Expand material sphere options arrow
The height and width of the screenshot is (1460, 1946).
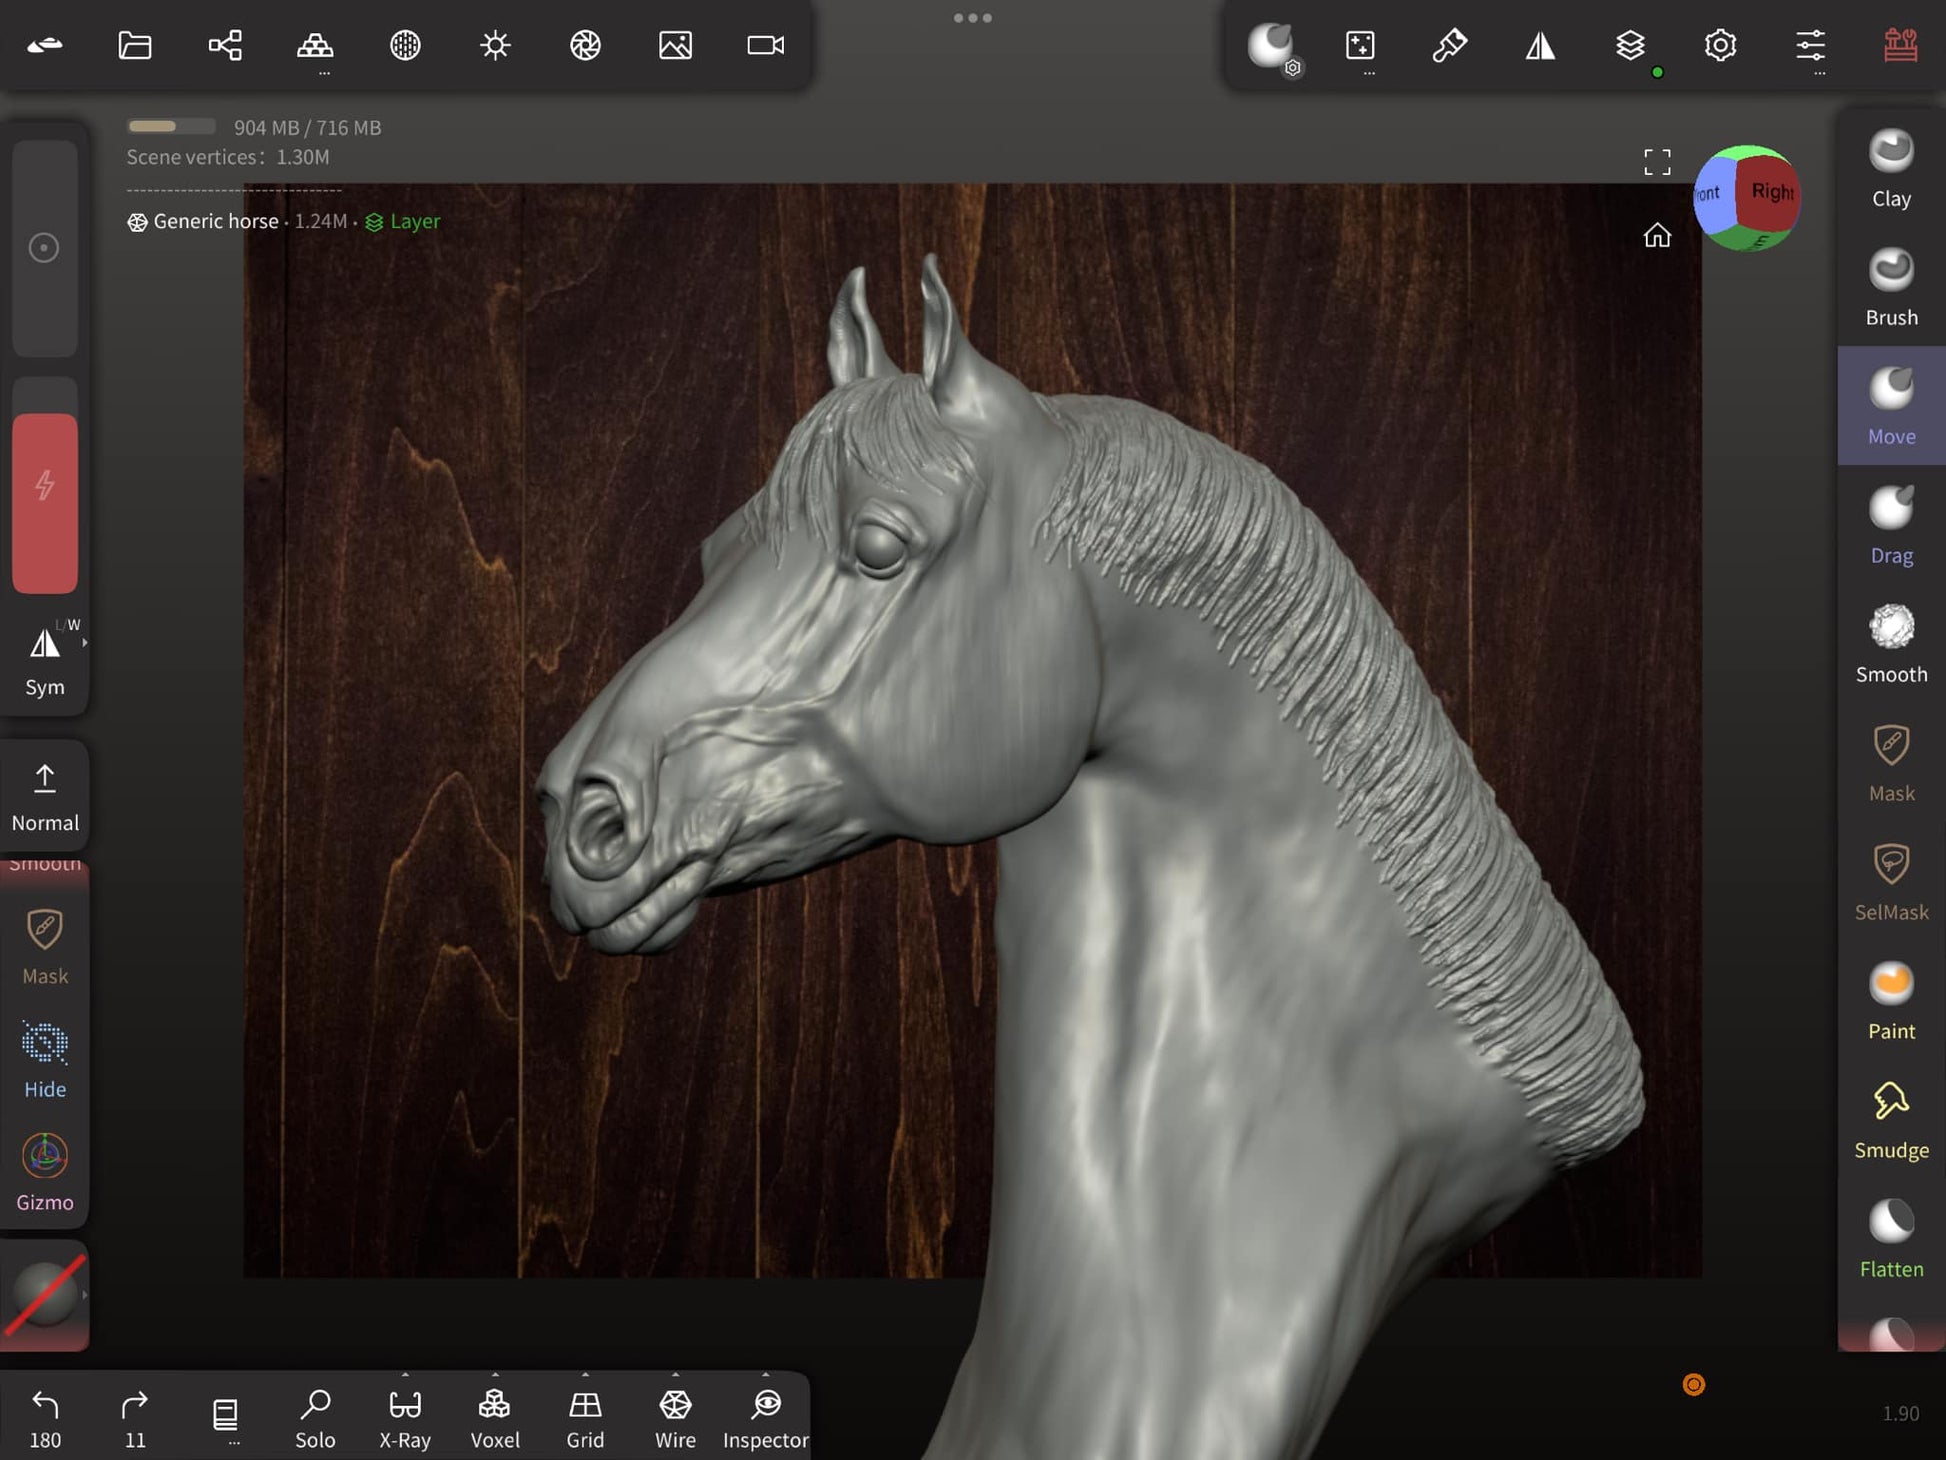coord(85,1294)
